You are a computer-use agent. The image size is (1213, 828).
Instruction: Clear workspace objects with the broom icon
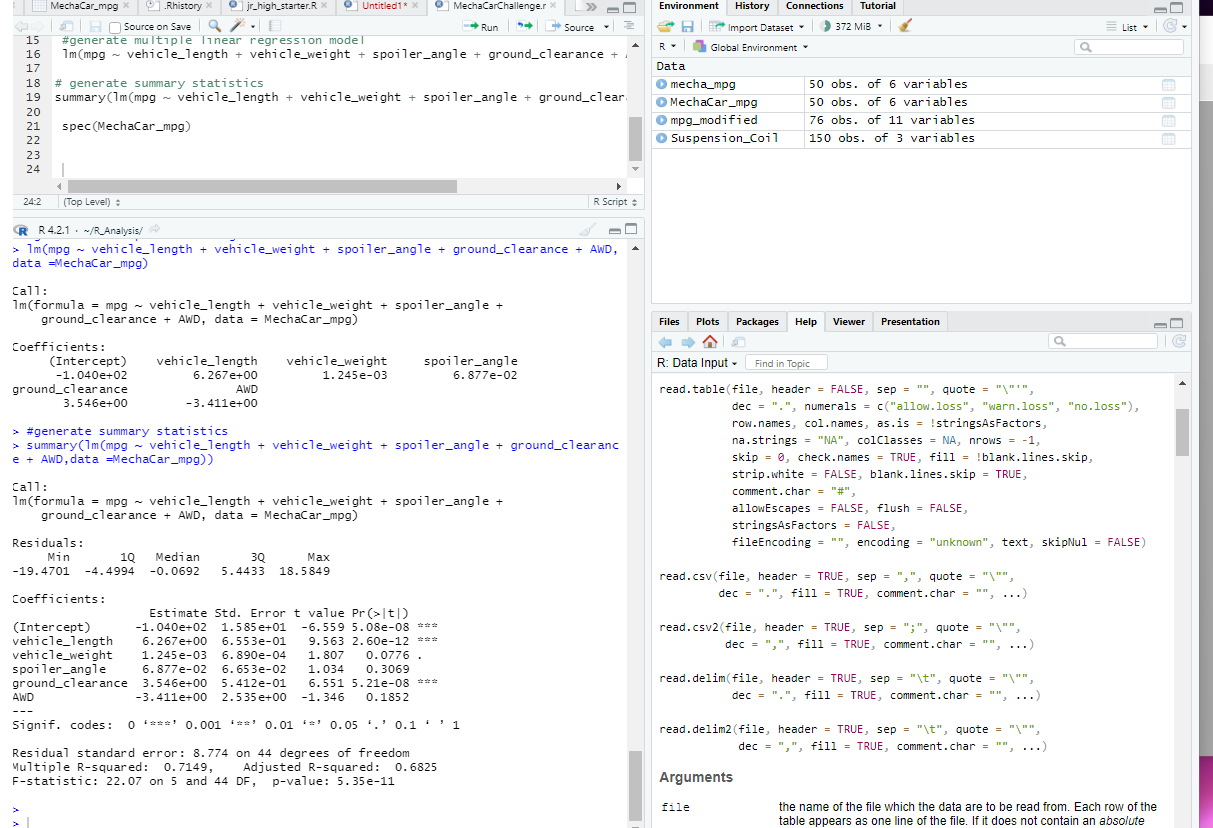coord(906,27)
